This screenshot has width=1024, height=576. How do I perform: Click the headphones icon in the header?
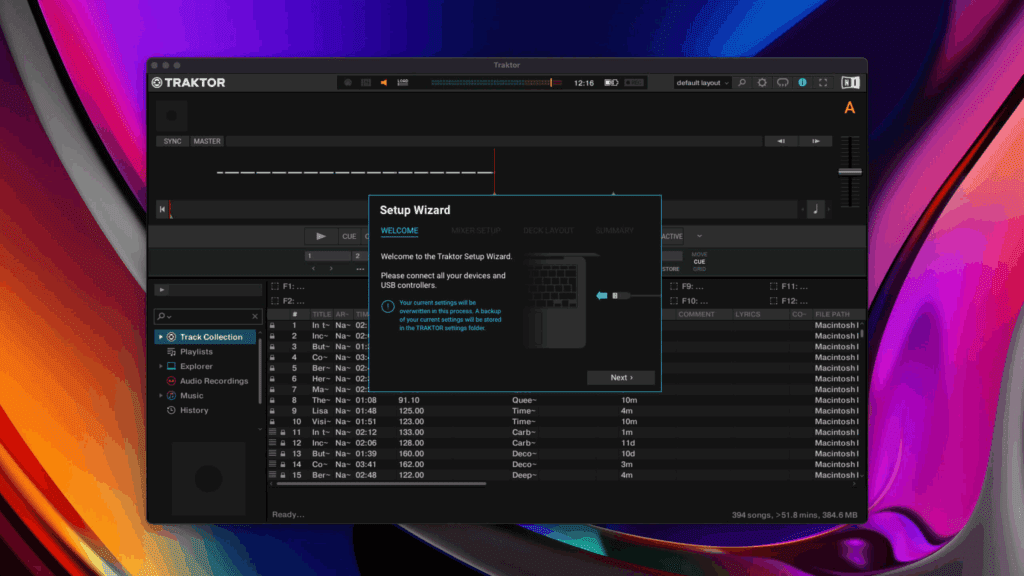pos(783,83)
